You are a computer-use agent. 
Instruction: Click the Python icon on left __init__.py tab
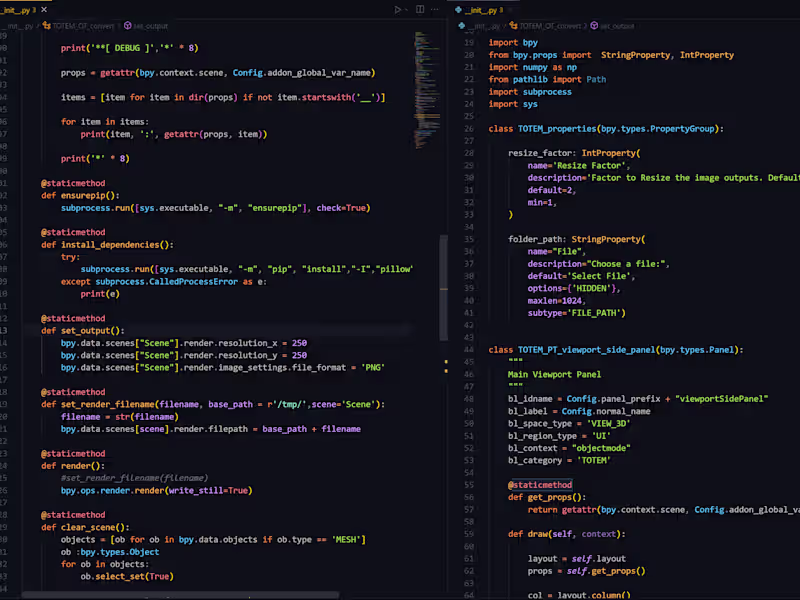pos(3,9)
